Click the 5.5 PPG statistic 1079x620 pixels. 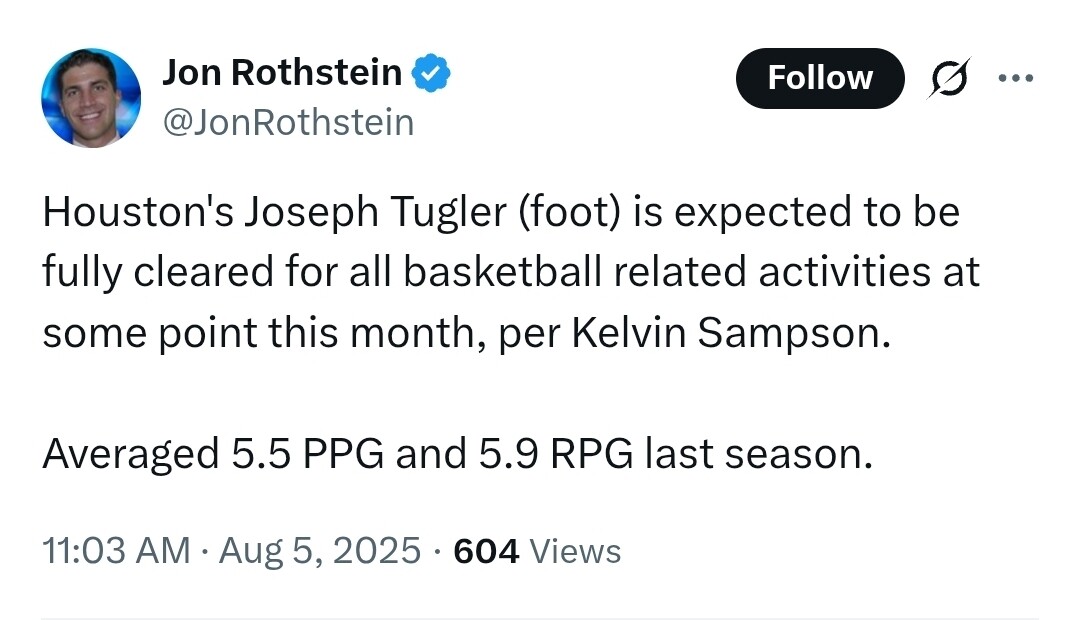tap(308, 454)
